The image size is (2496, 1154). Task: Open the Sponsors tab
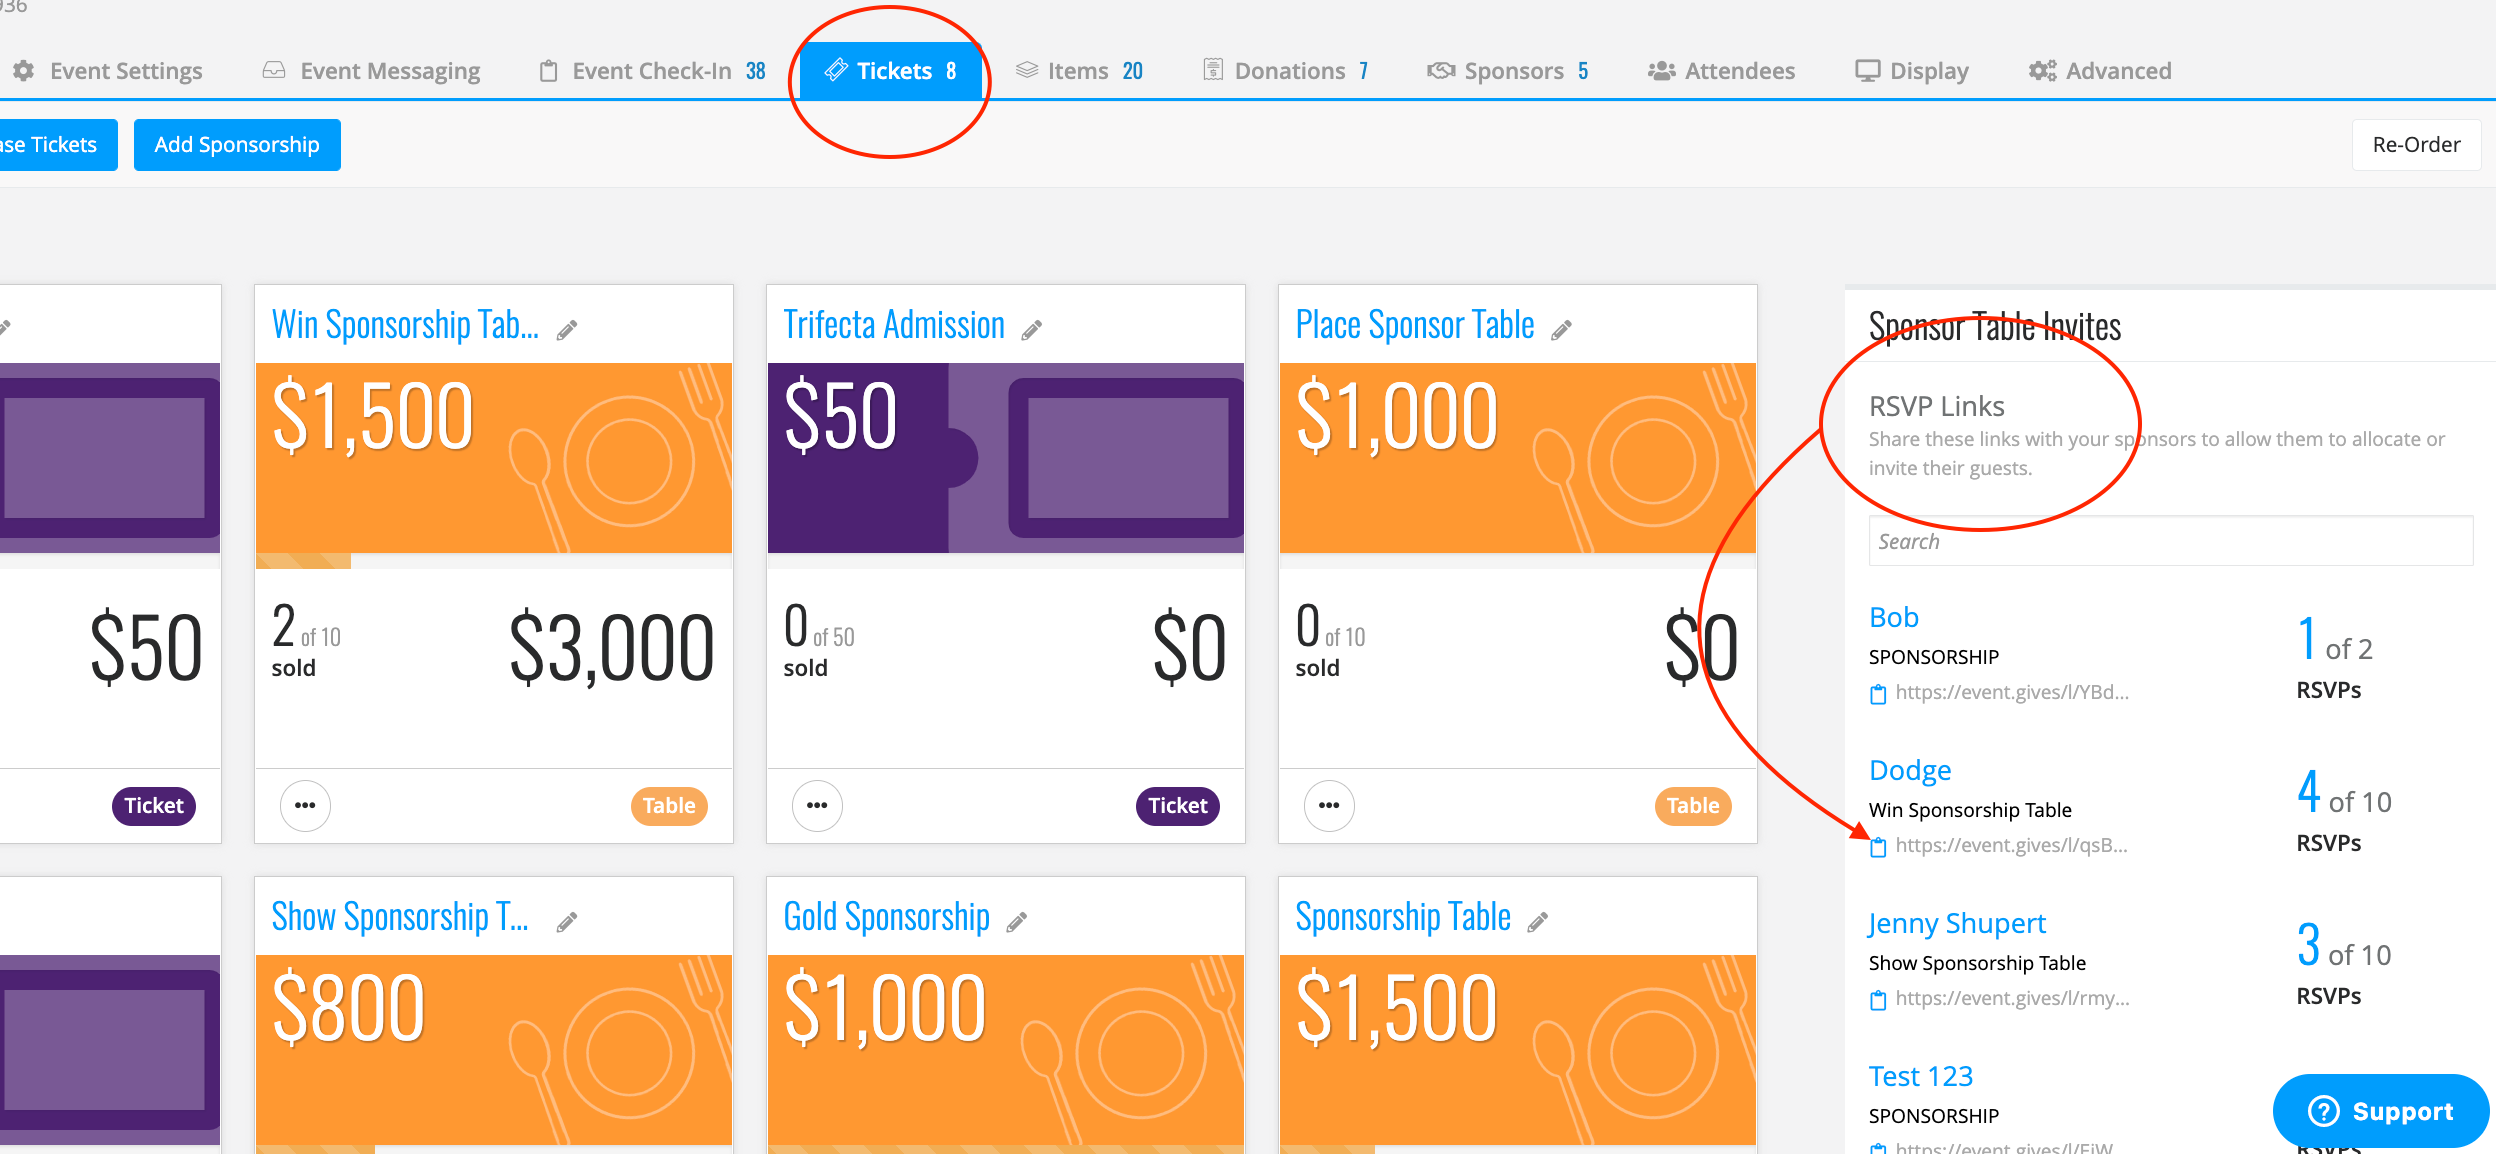point(1508,71)
